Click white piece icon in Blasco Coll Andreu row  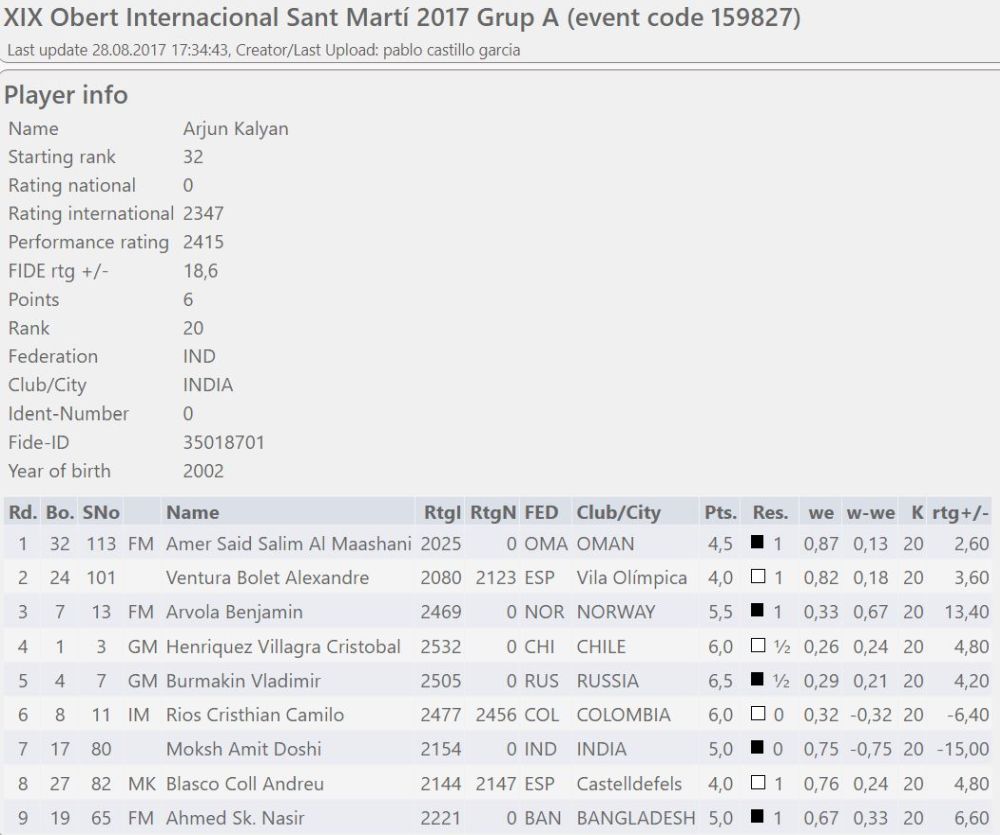[x=758, y=784]
